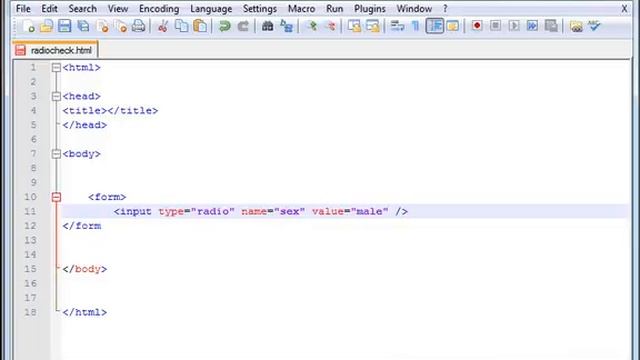Collapse the html fold on line 1
This screenshot has height=360, width=640.
point(56,68)
